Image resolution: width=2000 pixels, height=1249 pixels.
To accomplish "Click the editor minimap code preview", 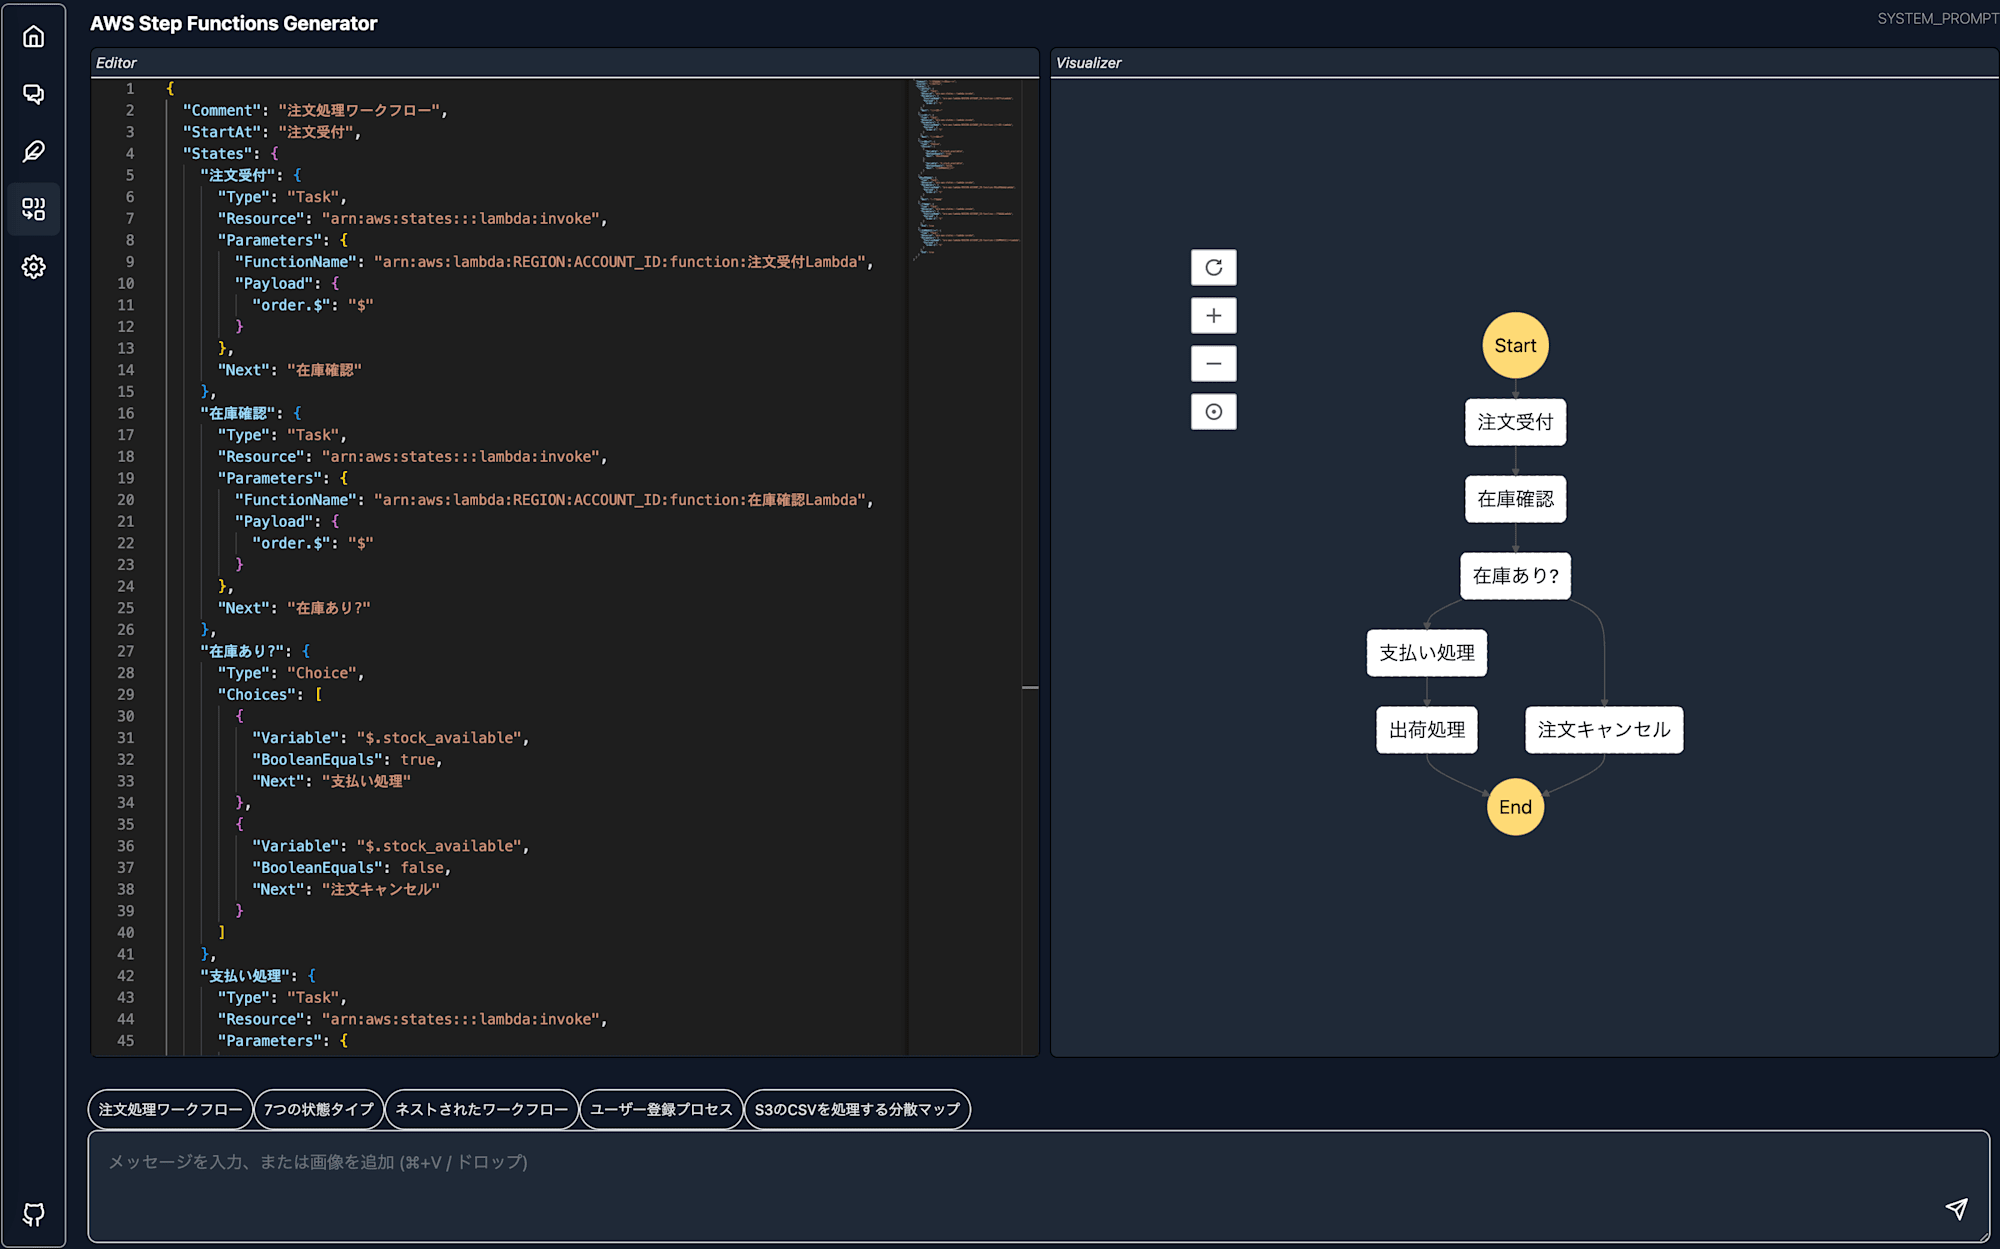I will tap(966, 168).
